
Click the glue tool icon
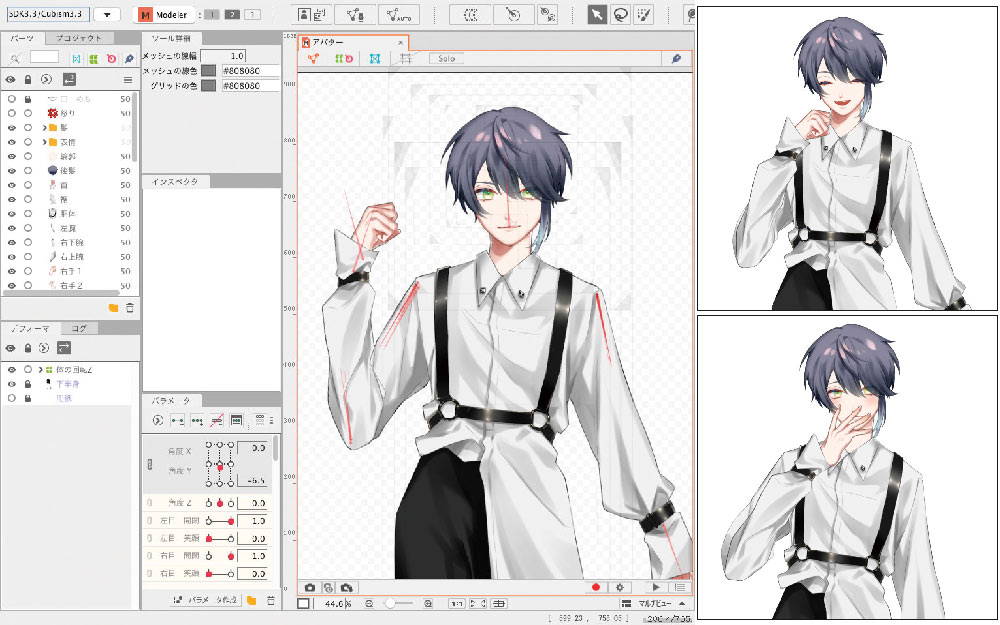(547, 14)
